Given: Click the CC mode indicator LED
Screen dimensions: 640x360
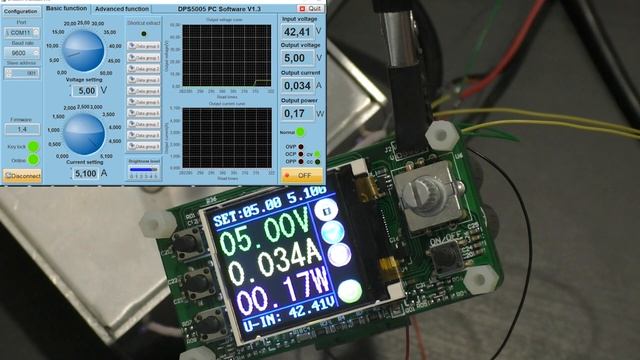Looking at the screenshot, I should [317, 162].
